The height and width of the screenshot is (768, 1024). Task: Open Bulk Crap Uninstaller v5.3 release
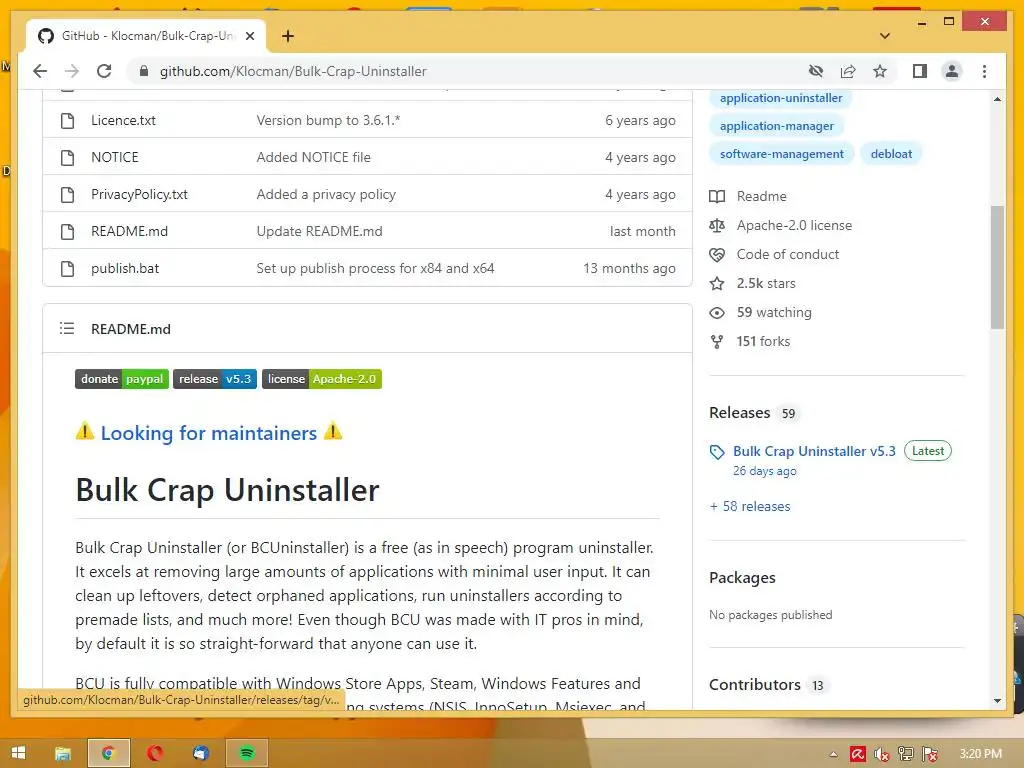click(x=814, y=451)
